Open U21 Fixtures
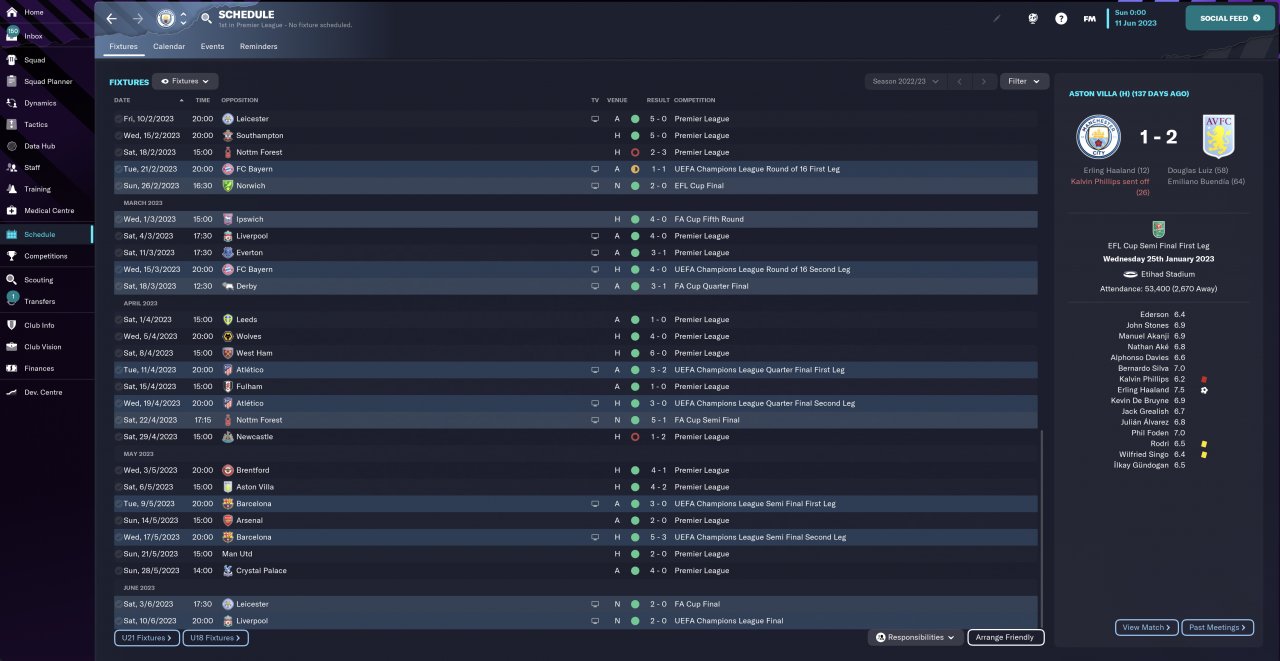Viewport: 1280px width, 661px height. click(x=147, y=637)
